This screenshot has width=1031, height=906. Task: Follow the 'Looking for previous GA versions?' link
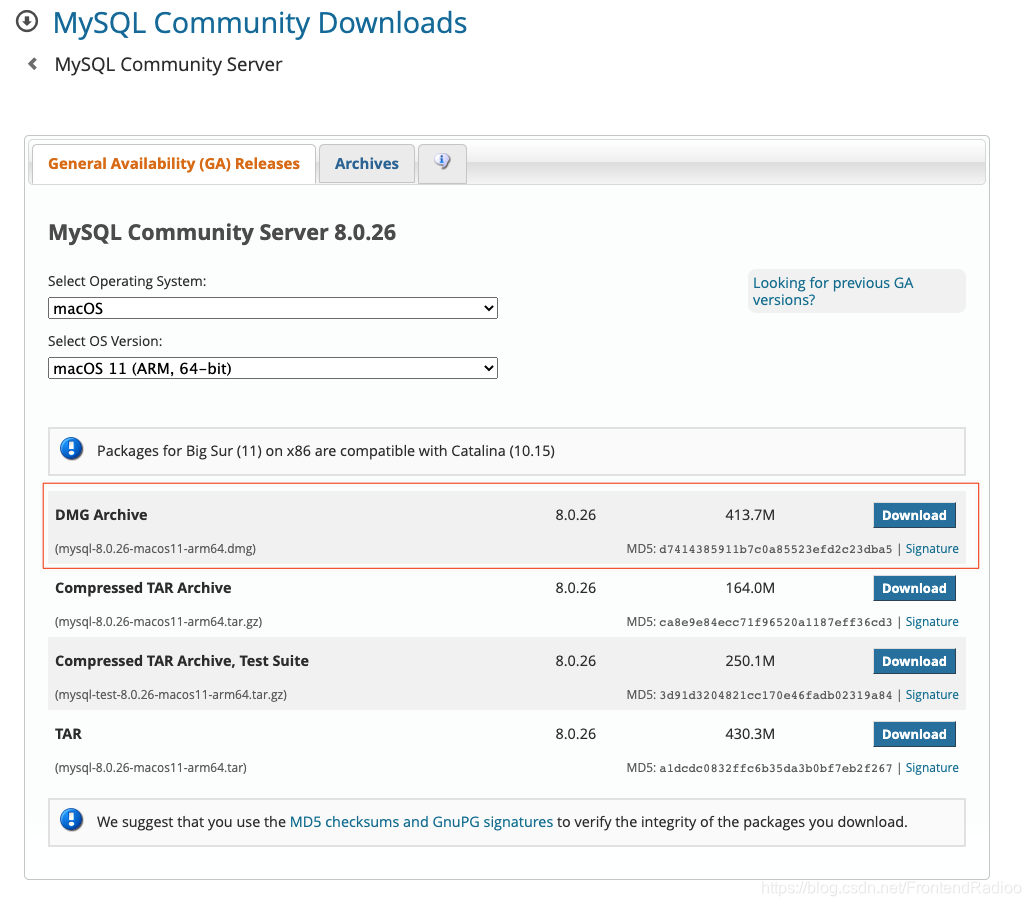[x=833, y=291]
